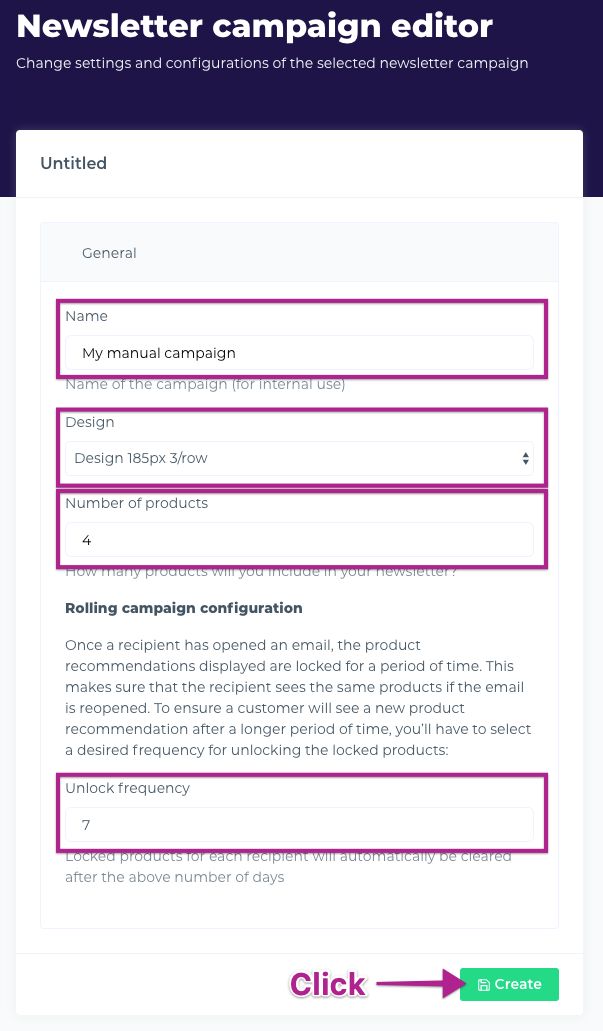Click the save icon on Create button
This screenshot has width=603, height=1031.
point(484,985)
